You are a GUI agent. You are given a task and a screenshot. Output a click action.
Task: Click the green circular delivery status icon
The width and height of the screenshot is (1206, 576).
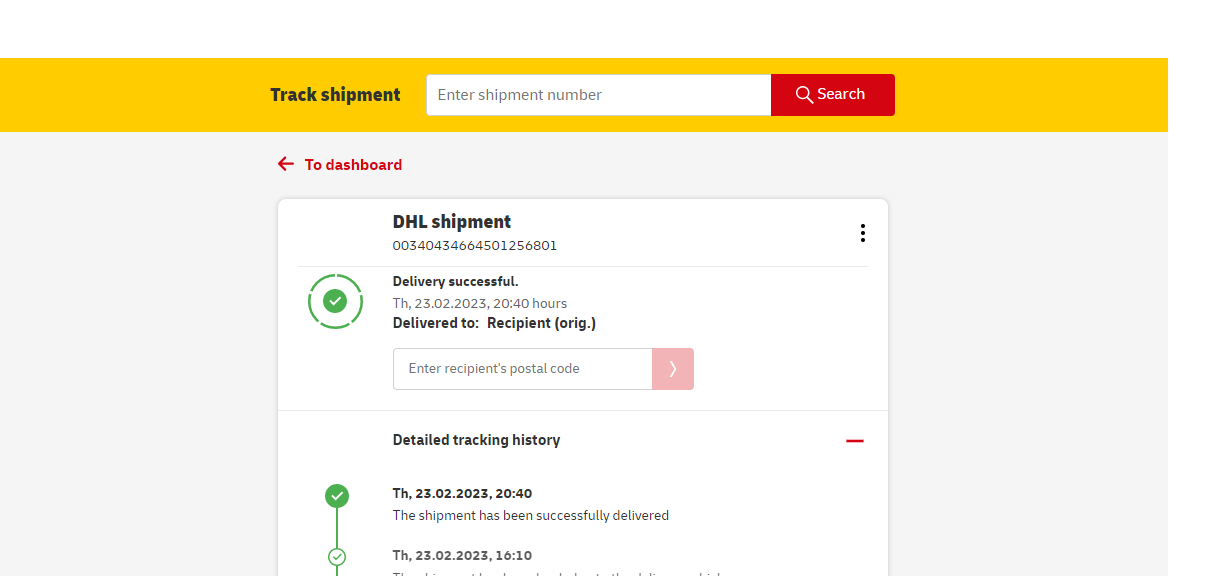[335, 301]
